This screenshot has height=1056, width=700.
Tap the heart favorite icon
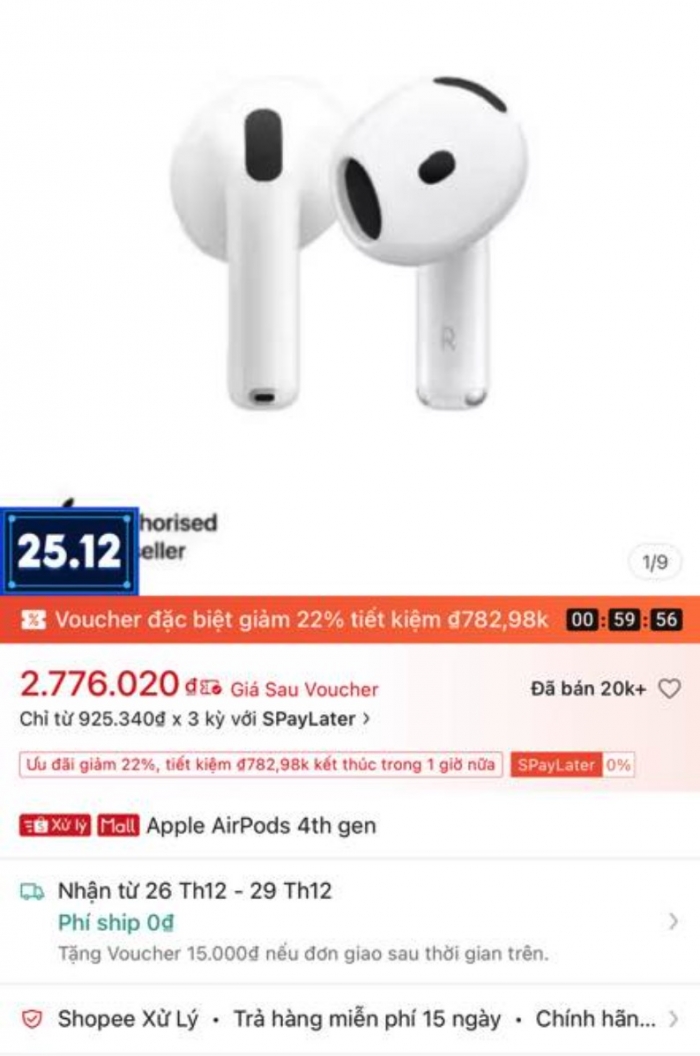[669, 688]
